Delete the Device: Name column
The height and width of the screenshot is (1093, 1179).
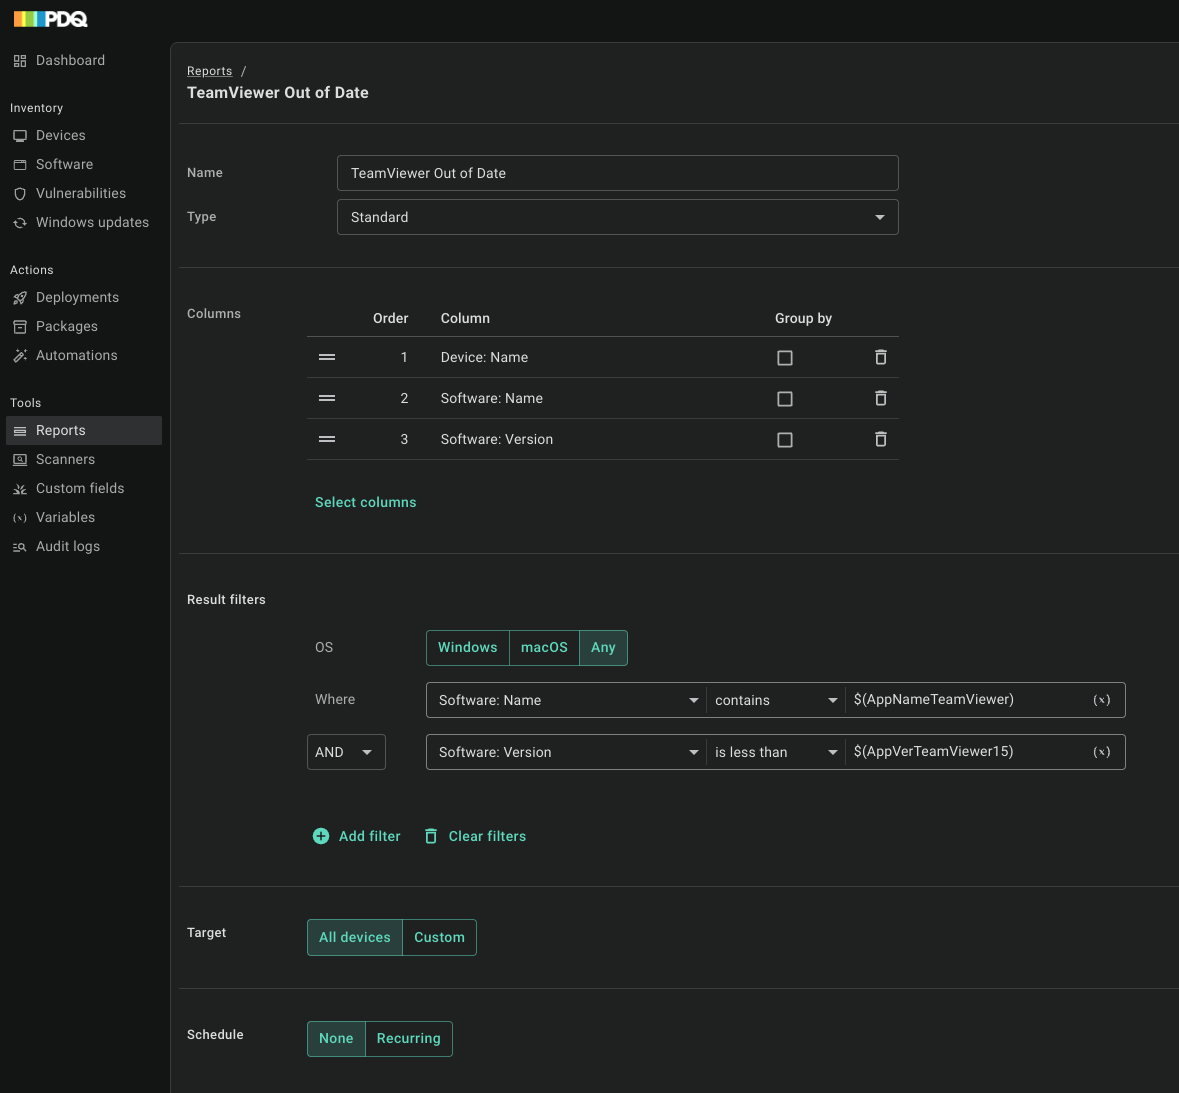click(x=880, y=357)
